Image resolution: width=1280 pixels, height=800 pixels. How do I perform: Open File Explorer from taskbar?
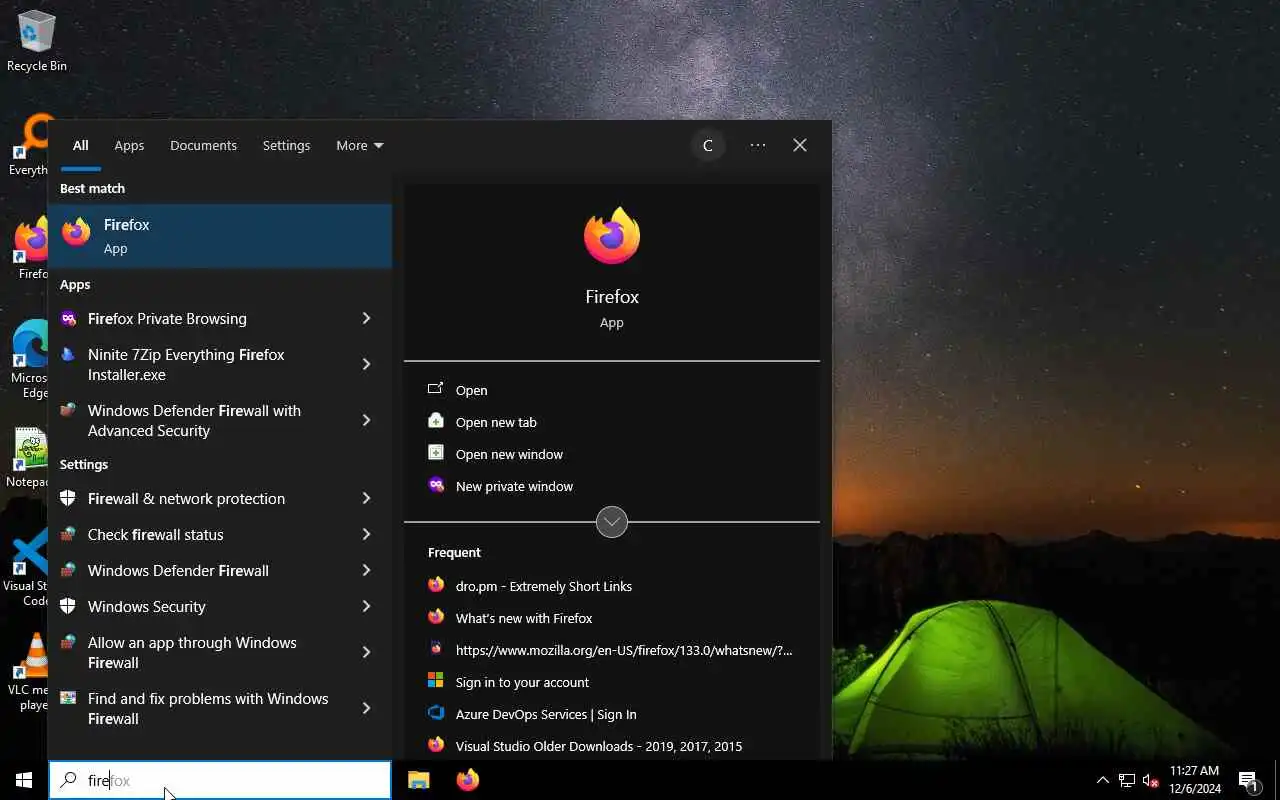tap(419, 780)
